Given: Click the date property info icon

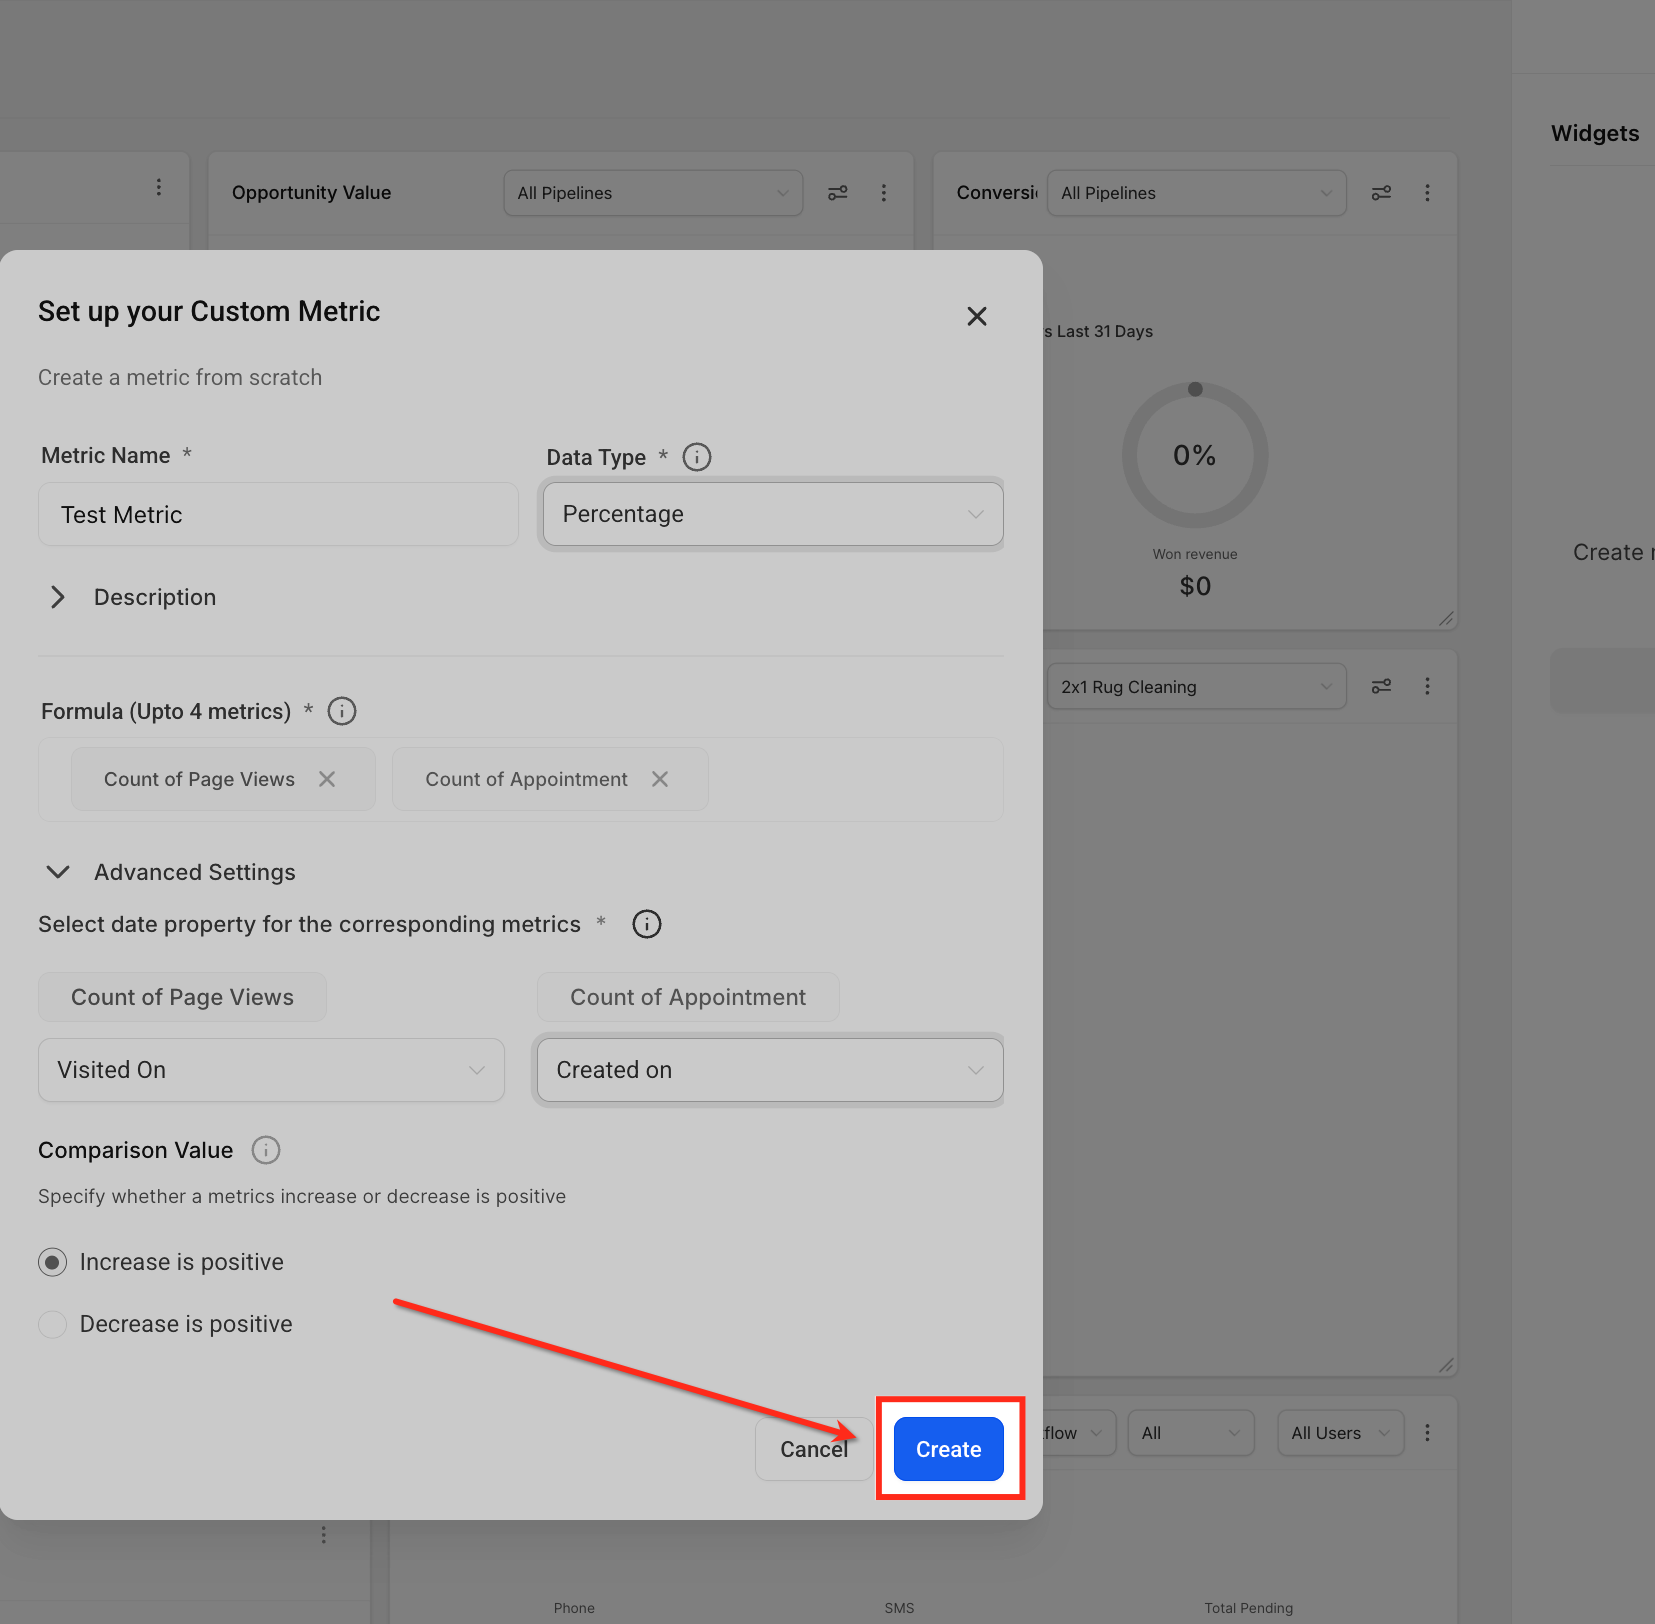Looking at the screenshot, I should coord(647,924).
